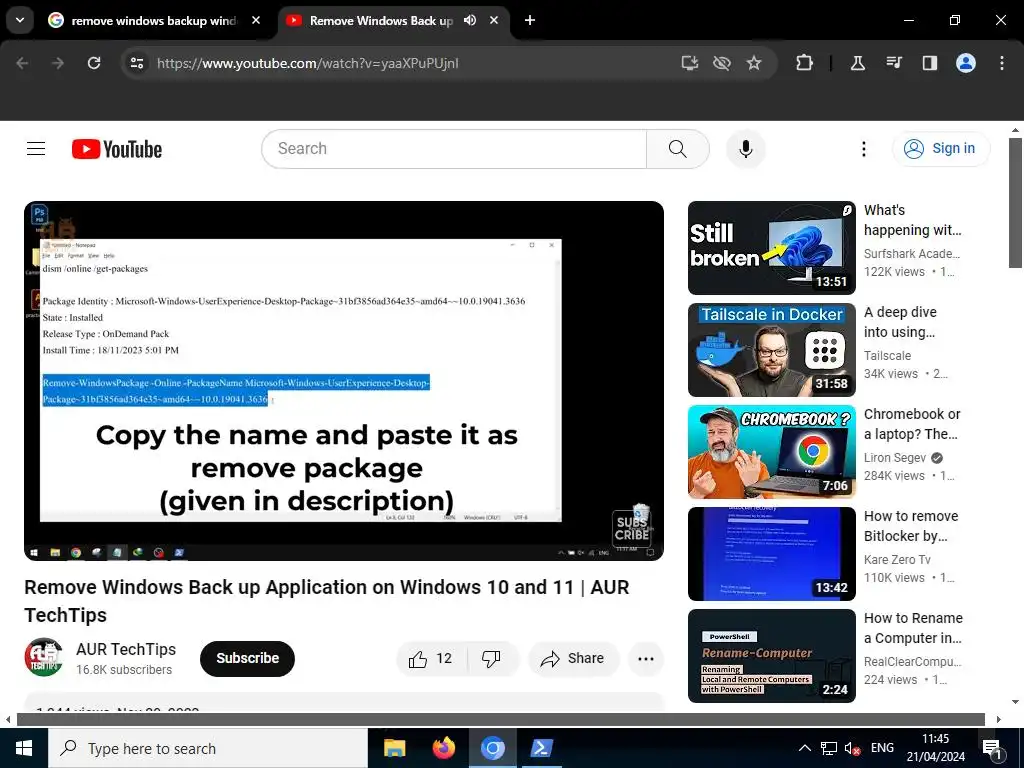Show hidden system tray icons
This screenshot has width=1024, height=768.
(805, 748)
